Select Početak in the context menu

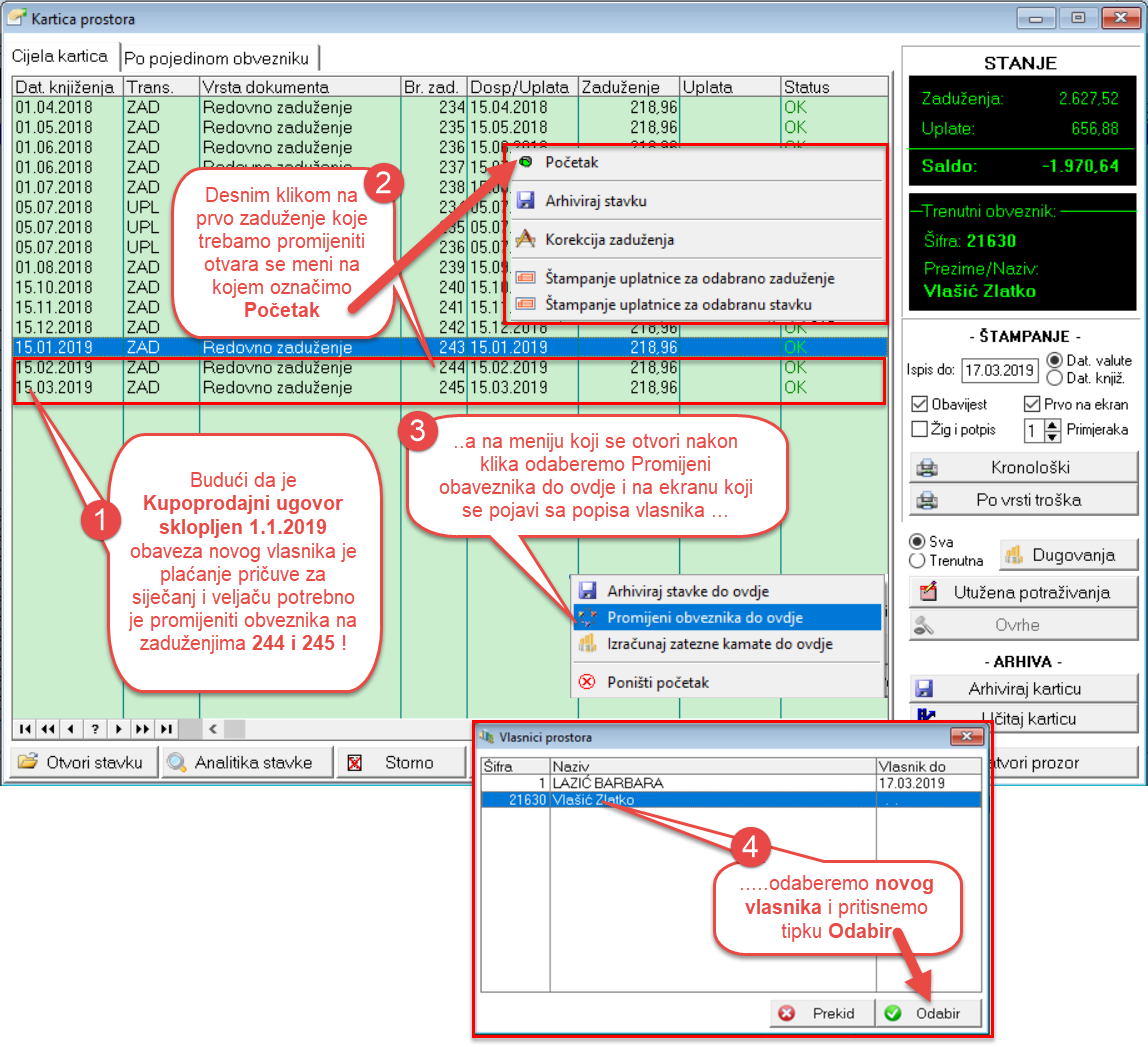pyautogui.click(x=571, y=163)
